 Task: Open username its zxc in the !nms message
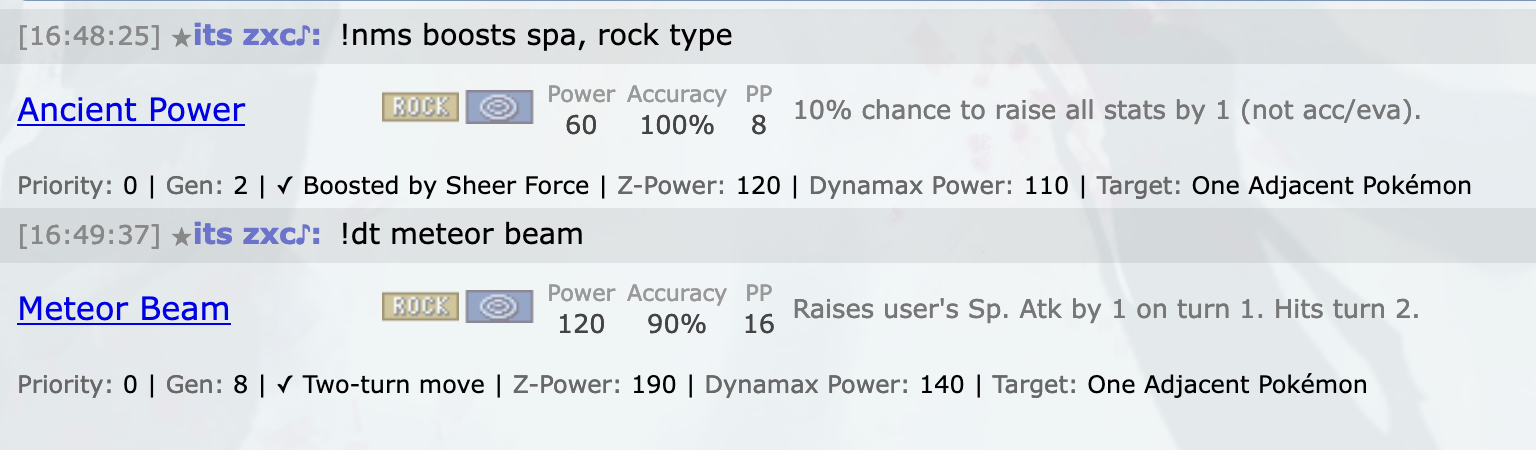pyautogui.click(x=256, y=36)
